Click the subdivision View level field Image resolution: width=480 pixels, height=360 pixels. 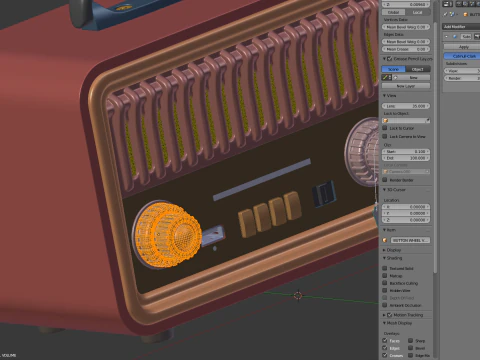[462, 71]
